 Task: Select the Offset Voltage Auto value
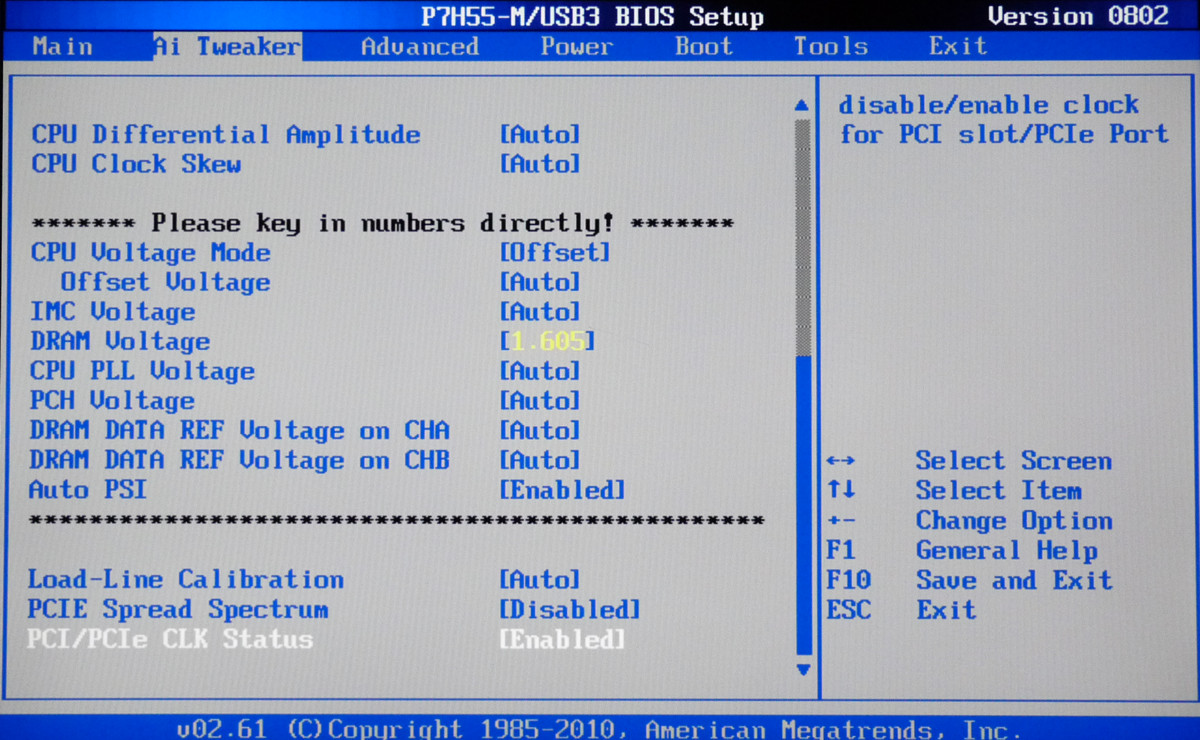coord(540,282)
